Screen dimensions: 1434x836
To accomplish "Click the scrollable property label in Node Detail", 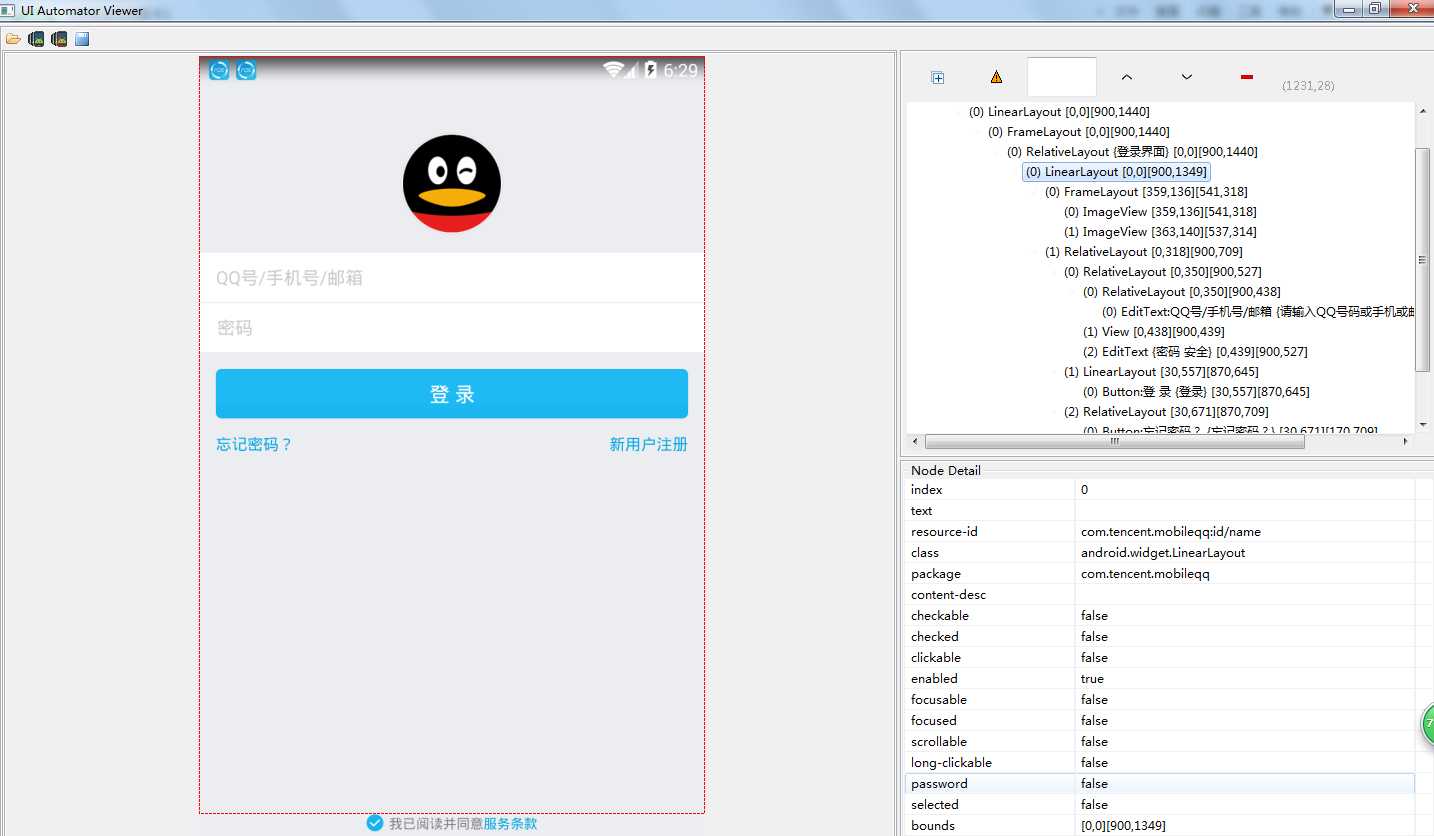I will [939, 742].
